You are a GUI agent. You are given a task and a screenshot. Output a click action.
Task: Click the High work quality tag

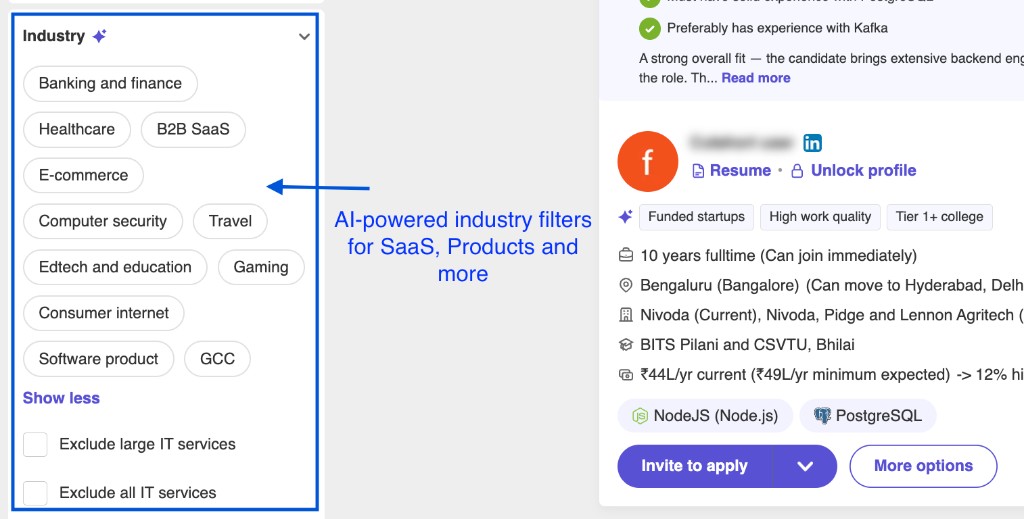(x=820, y=217)
